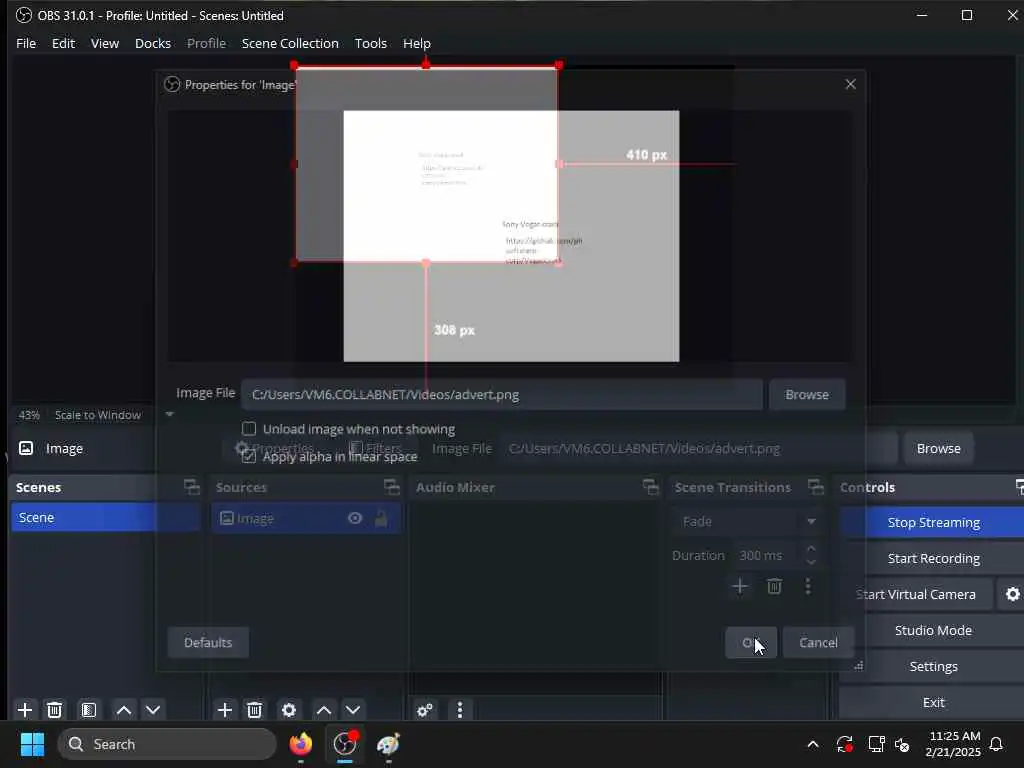
Task: Open Settings from Controls dock
Action: point(933,666)
